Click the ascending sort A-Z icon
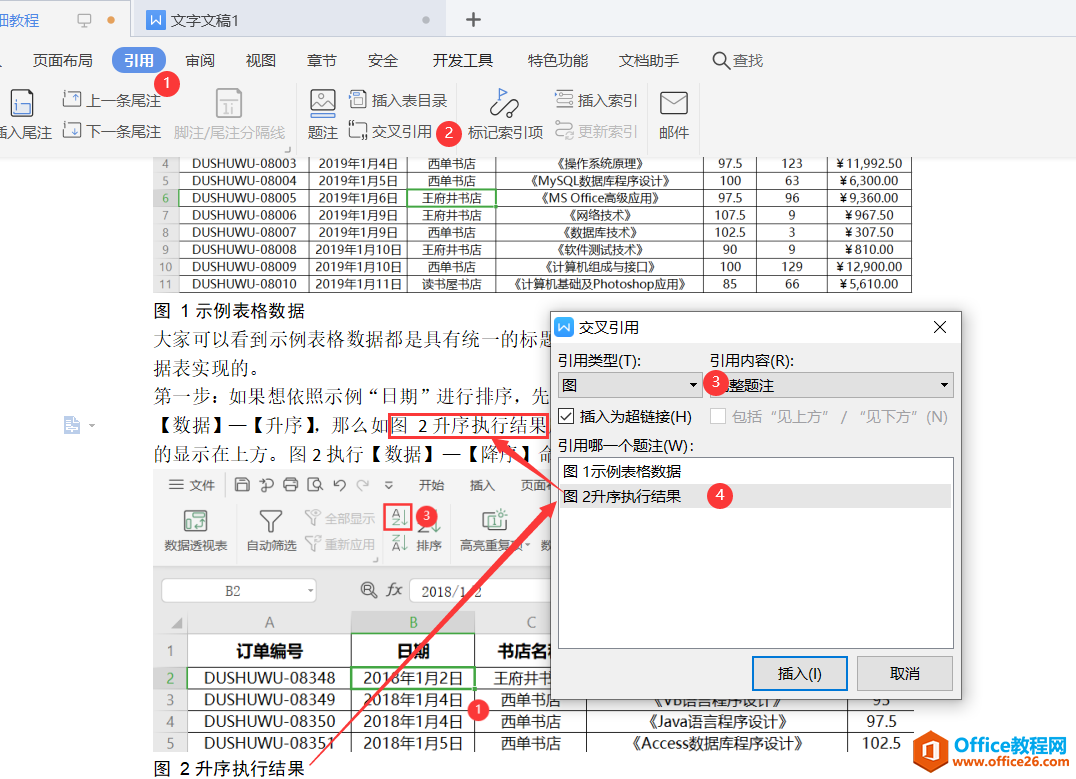Viewport: 1076px width, 779px height. tap(399, 517)
